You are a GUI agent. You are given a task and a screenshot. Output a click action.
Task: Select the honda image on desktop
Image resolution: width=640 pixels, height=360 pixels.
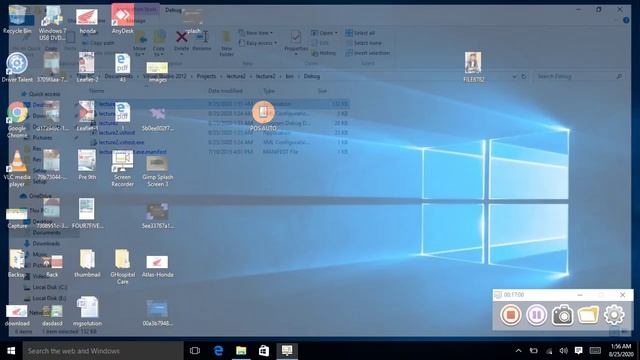87,21
